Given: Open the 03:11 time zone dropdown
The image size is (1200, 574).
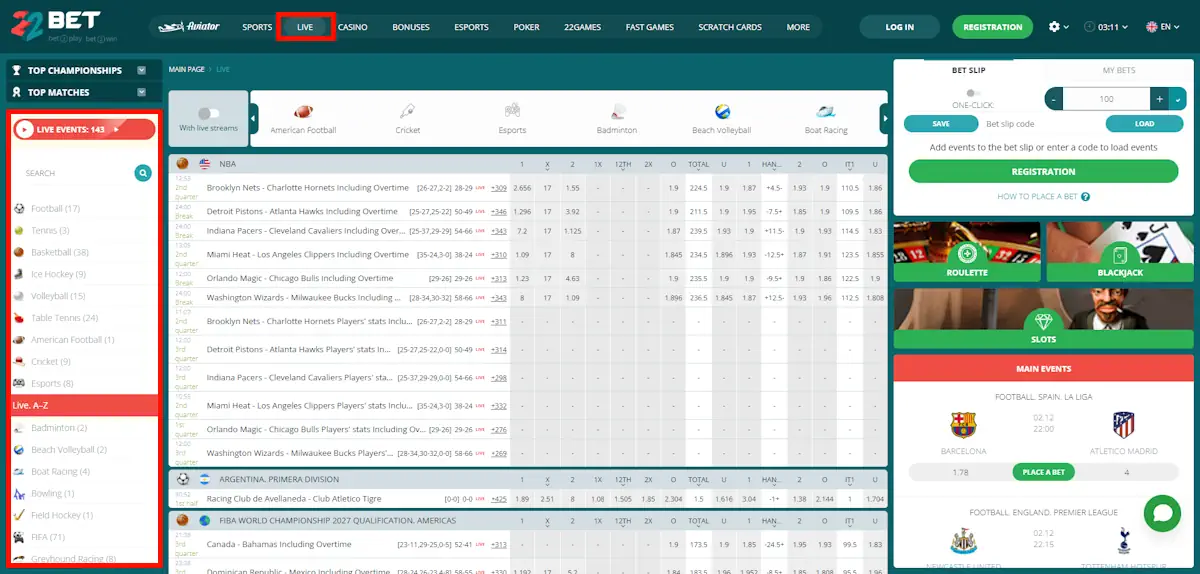Looking at the screenshot, I should point(1108,27).
